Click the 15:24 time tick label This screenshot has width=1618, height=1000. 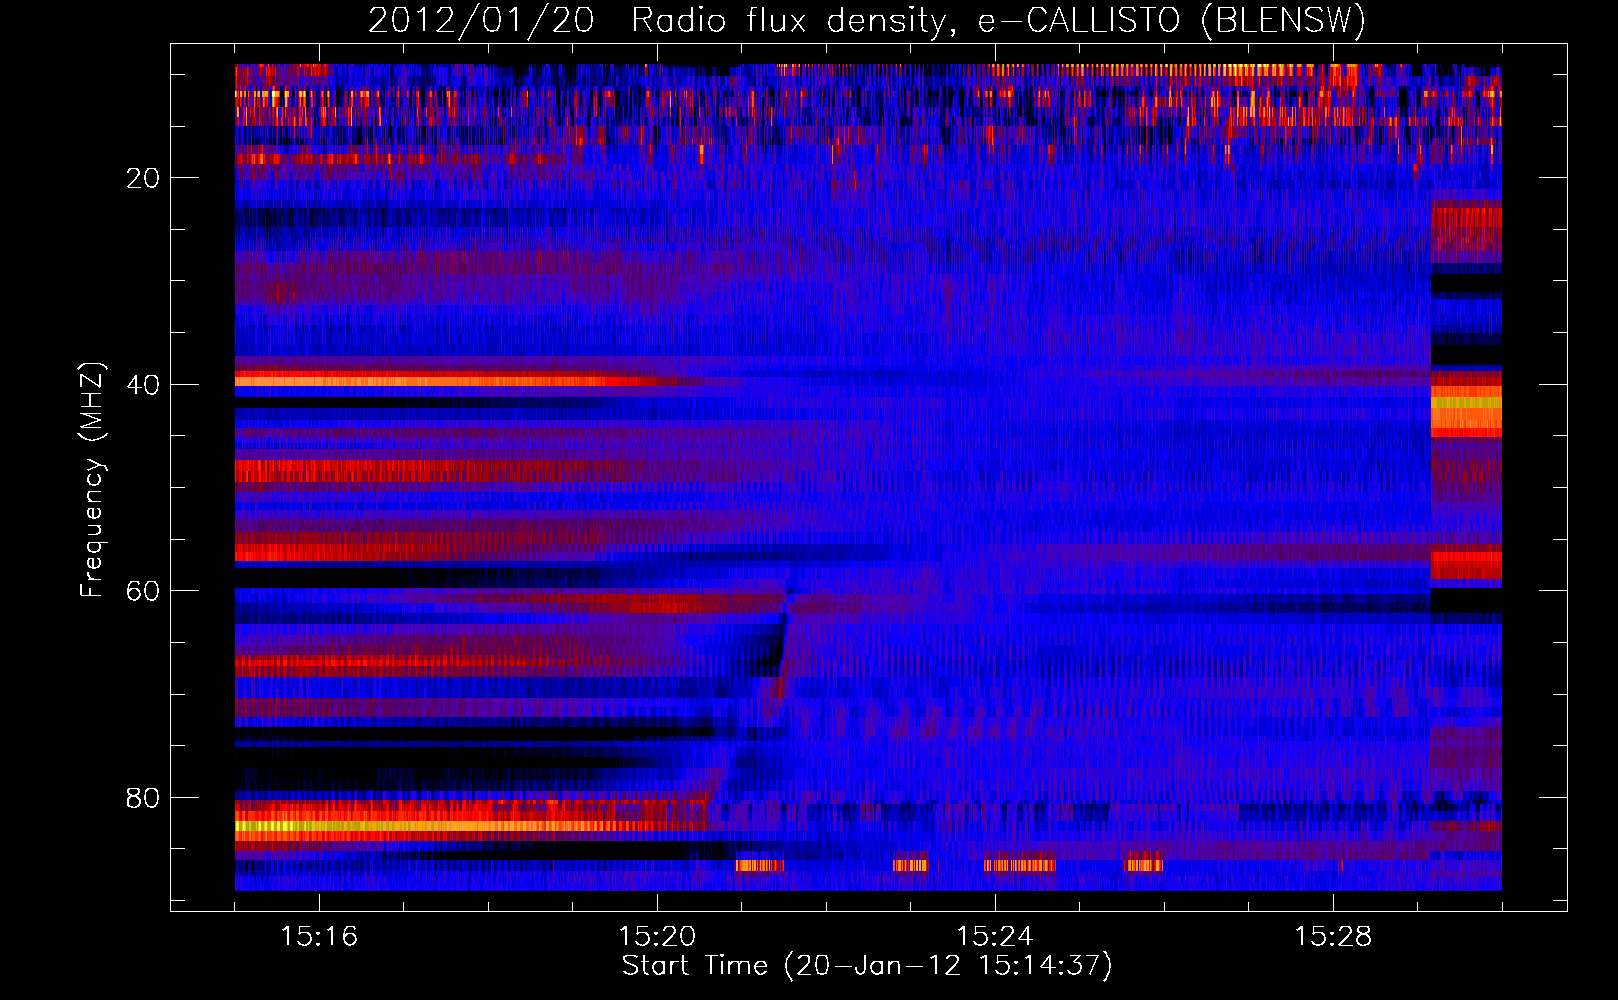(x=995, y=936)
